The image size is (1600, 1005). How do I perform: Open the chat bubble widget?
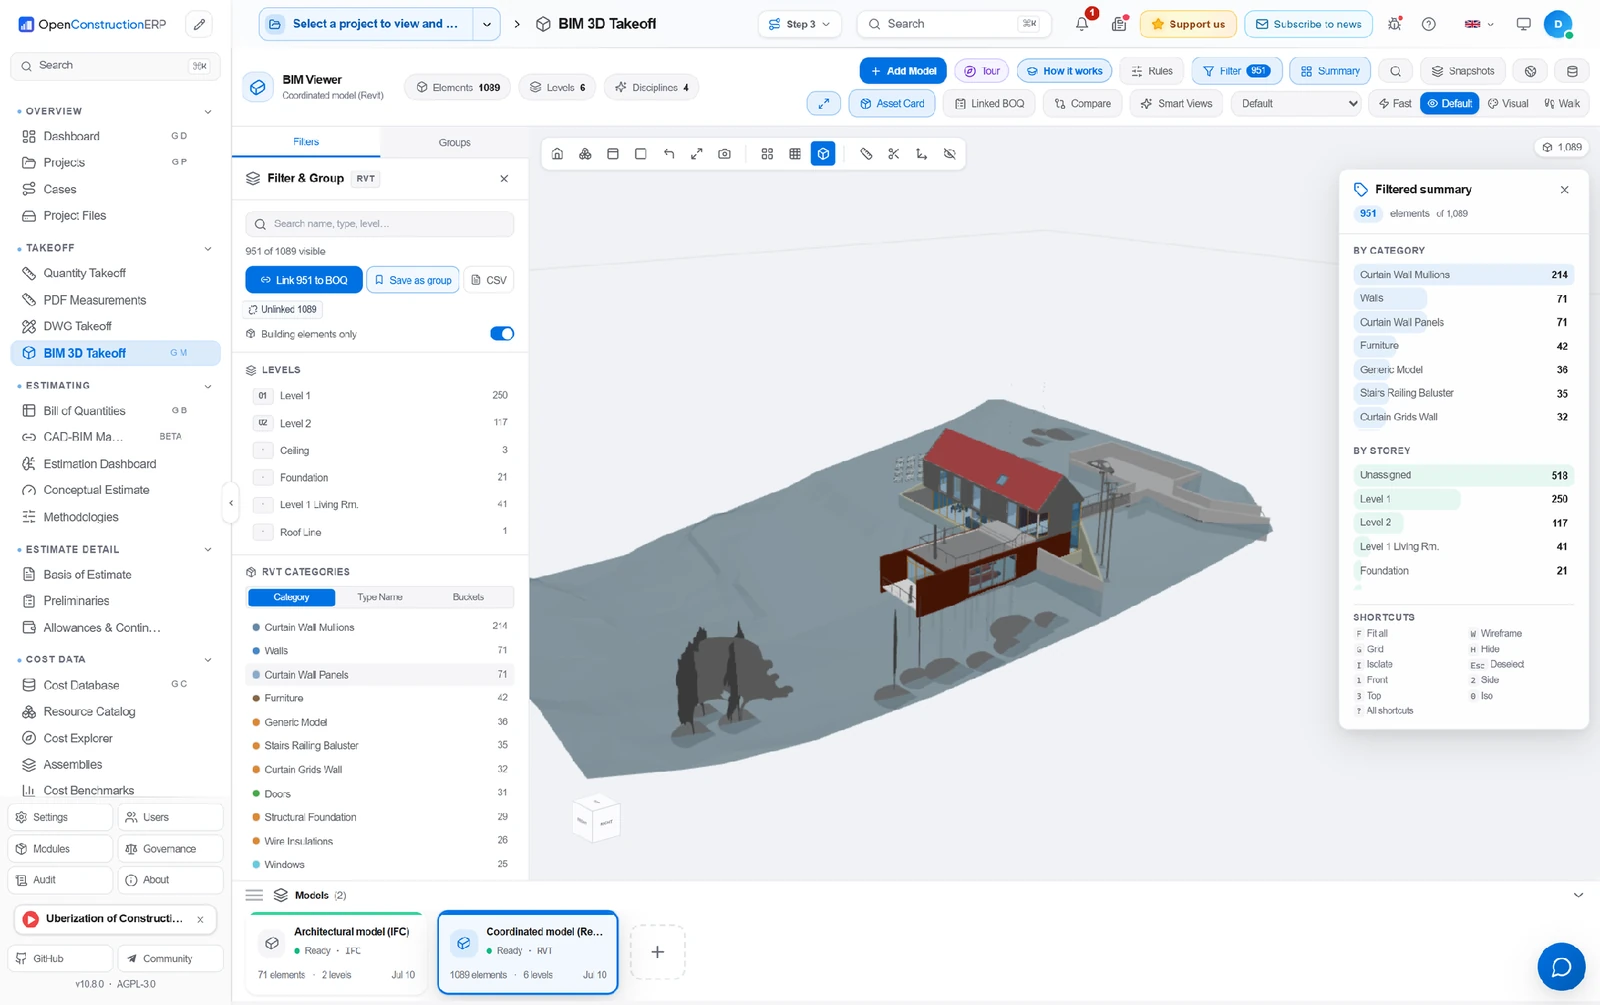click(x=1561, y=966)
